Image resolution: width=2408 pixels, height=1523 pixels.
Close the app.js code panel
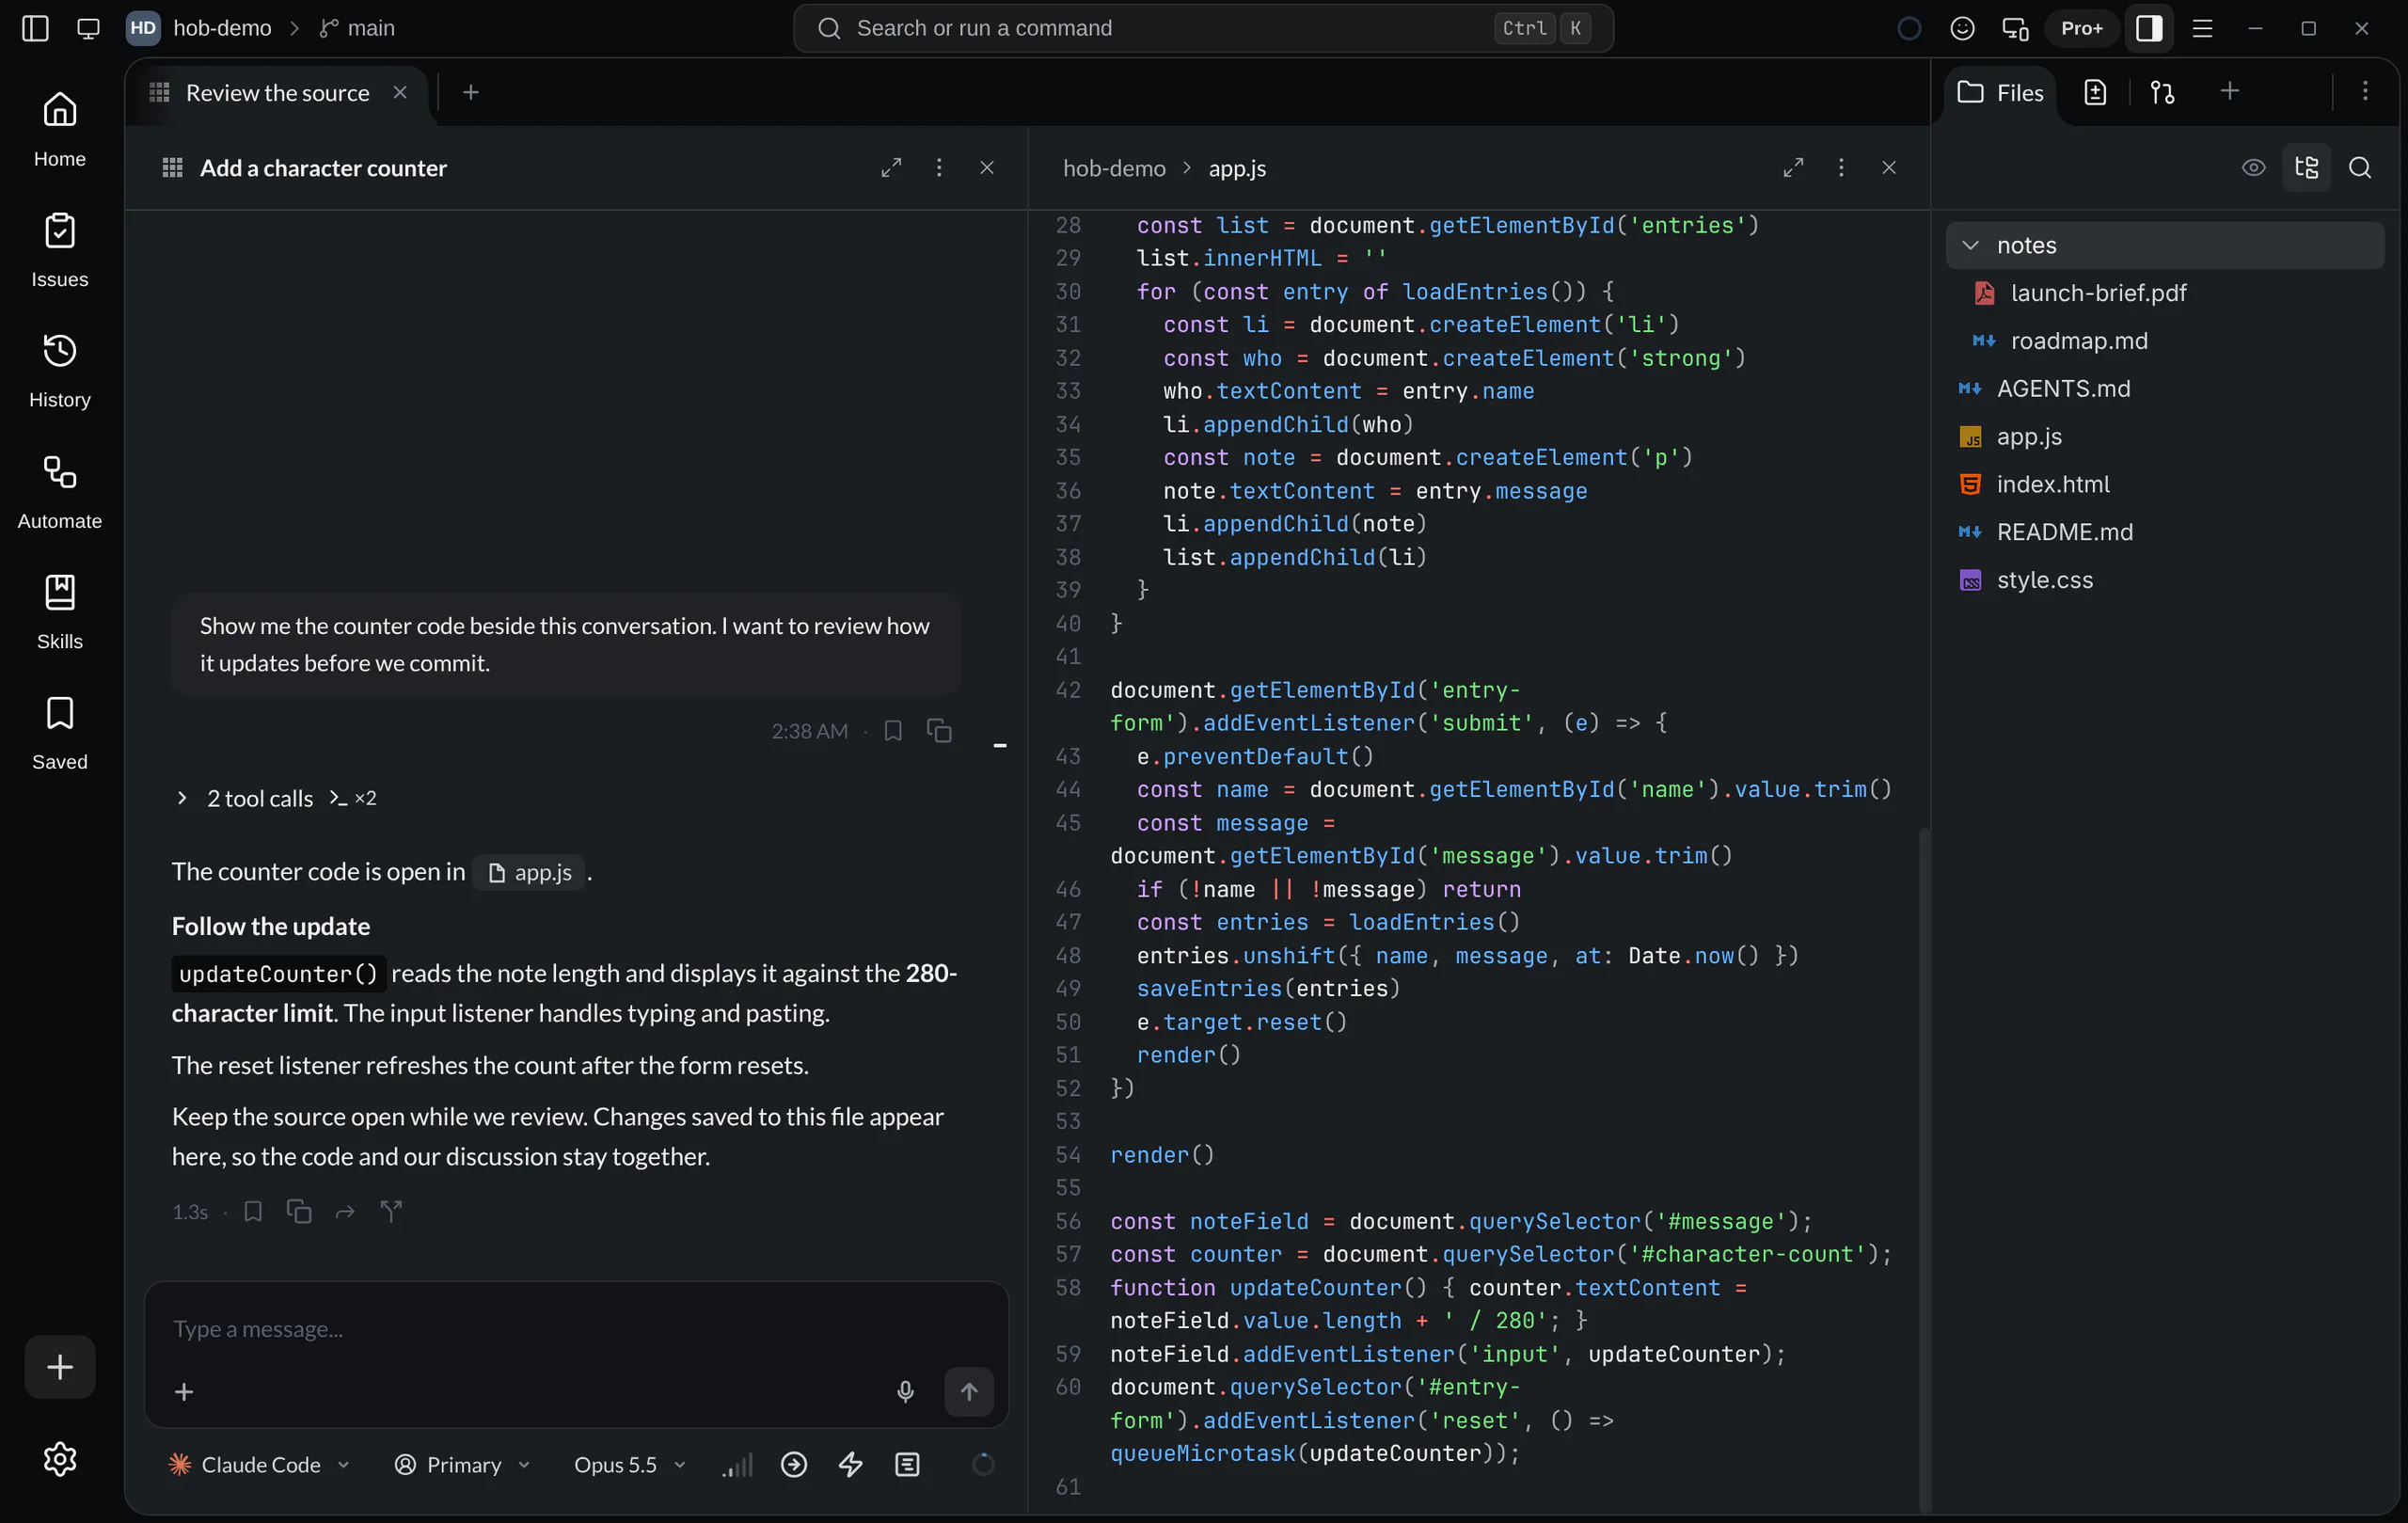coord(1889,167)
